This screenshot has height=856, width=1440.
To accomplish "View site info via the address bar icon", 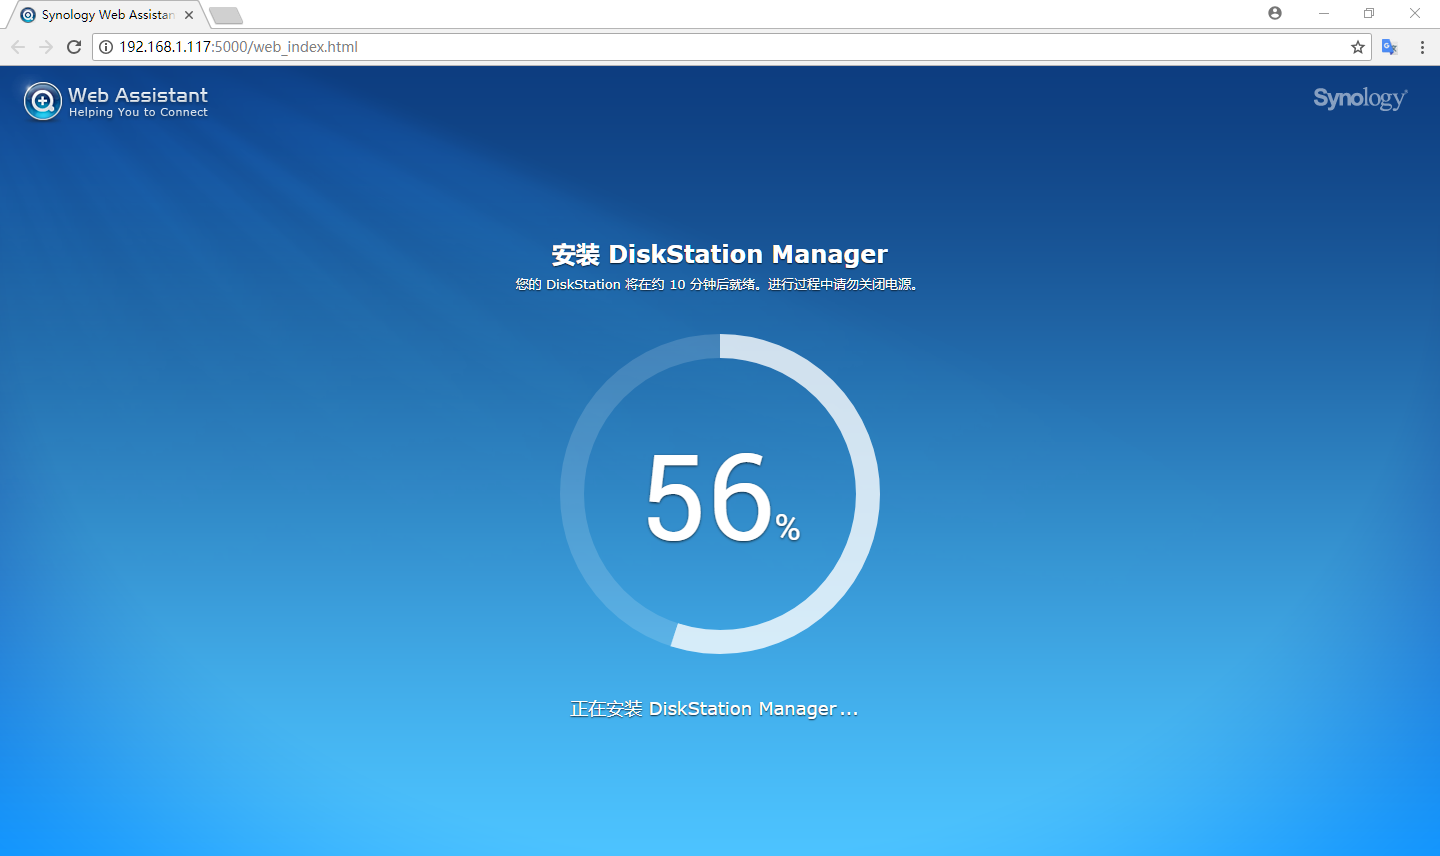I will [106, 47].
